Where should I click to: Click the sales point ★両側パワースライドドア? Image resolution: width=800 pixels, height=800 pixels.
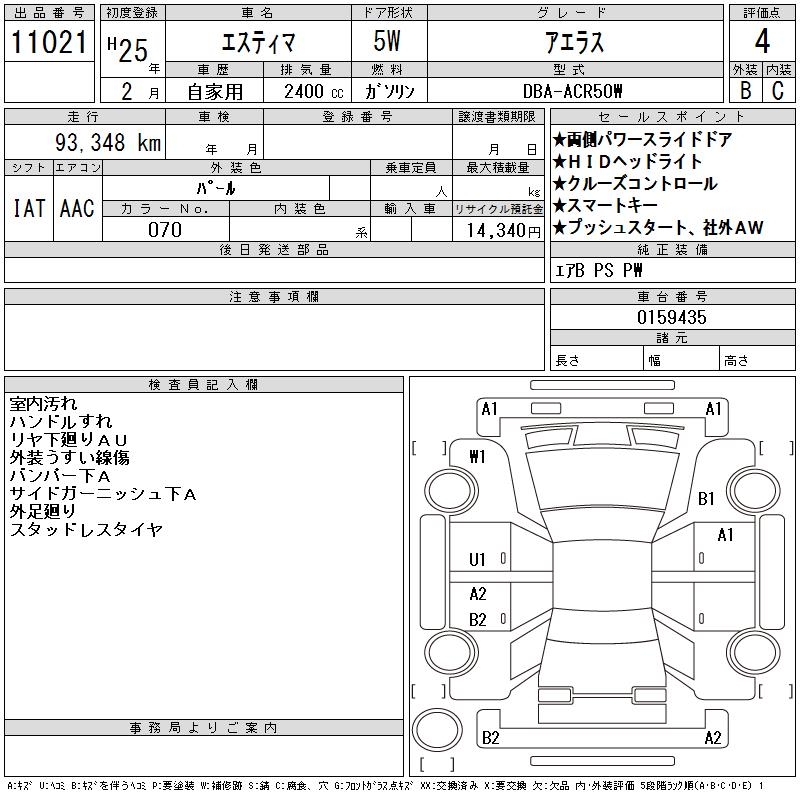(643, 139)
